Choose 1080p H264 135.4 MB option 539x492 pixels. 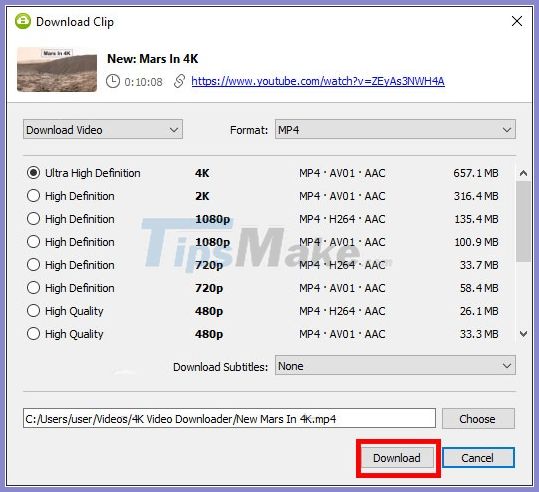[x=33, y=219]
